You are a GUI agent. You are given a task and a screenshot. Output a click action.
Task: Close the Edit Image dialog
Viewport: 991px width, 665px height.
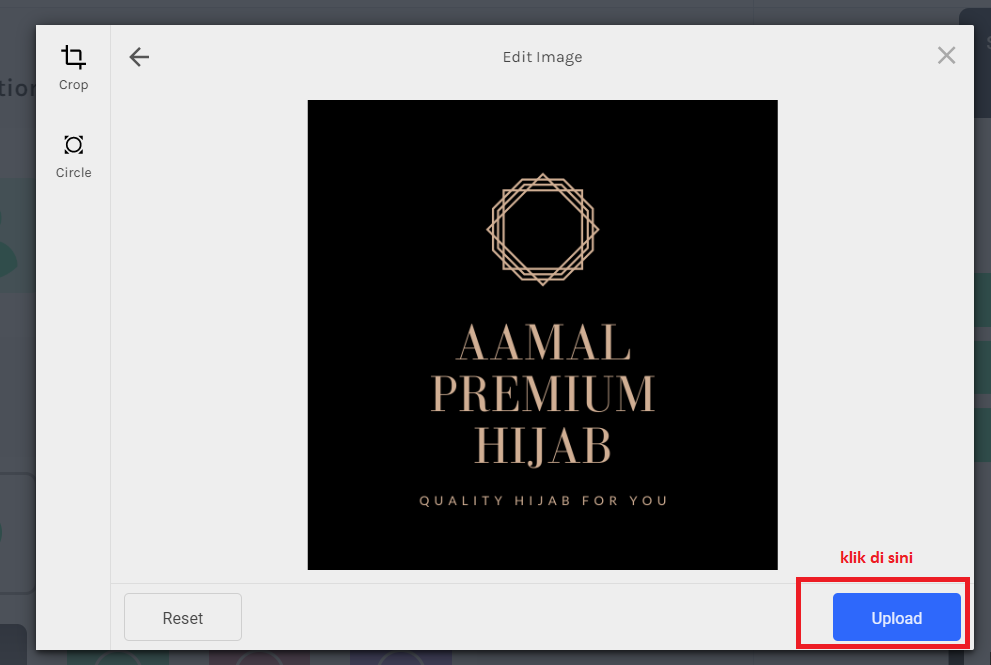(946, 56)
